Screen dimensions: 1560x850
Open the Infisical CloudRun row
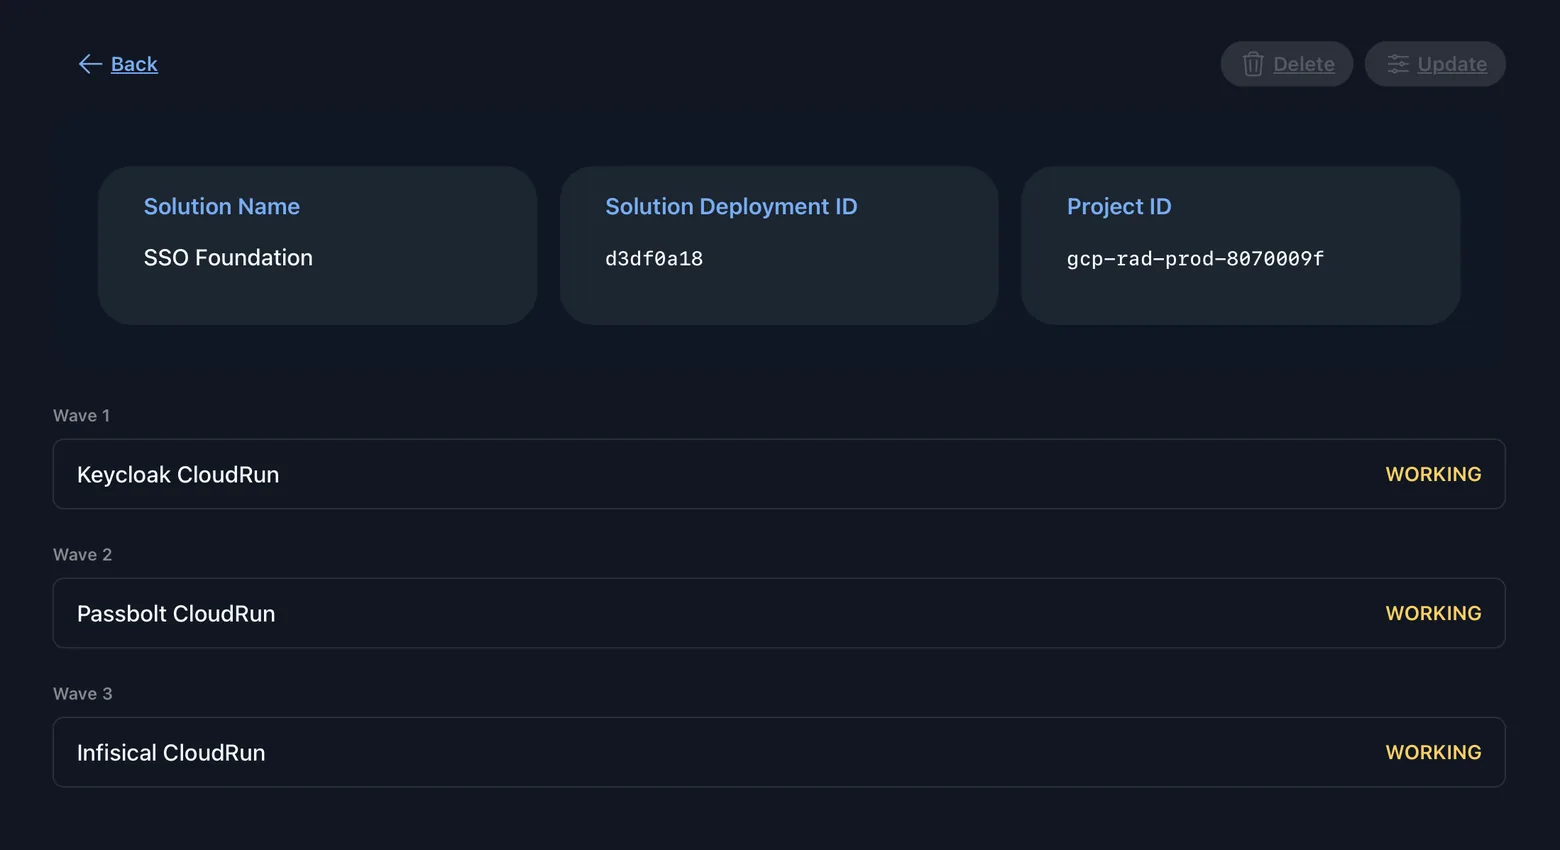pos(779,752)
